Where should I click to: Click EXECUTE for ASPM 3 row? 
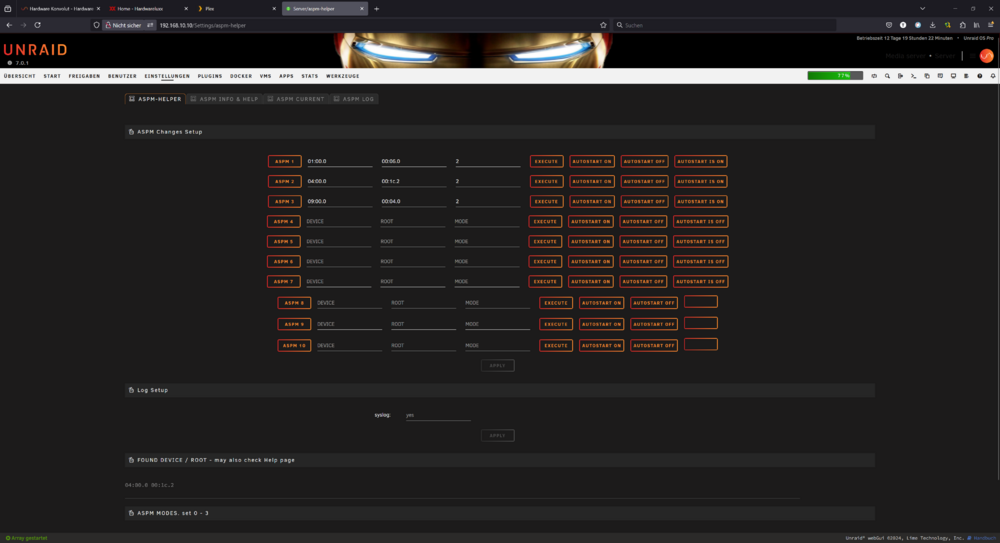pyautogui.click(x=547, y=201)
